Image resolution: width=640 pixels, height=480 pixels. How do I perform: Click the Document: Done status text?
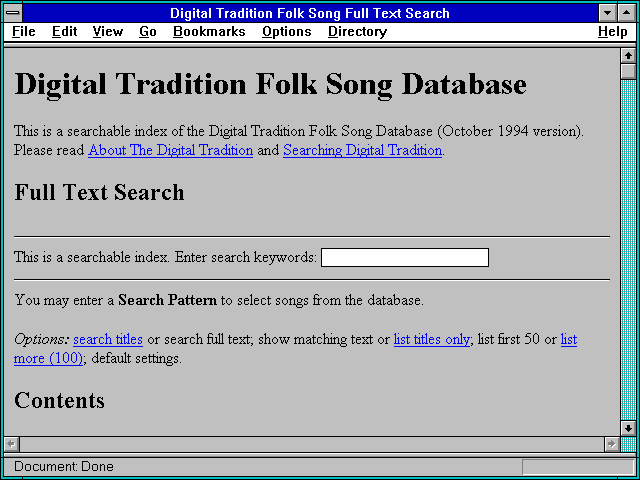(64, 467)
